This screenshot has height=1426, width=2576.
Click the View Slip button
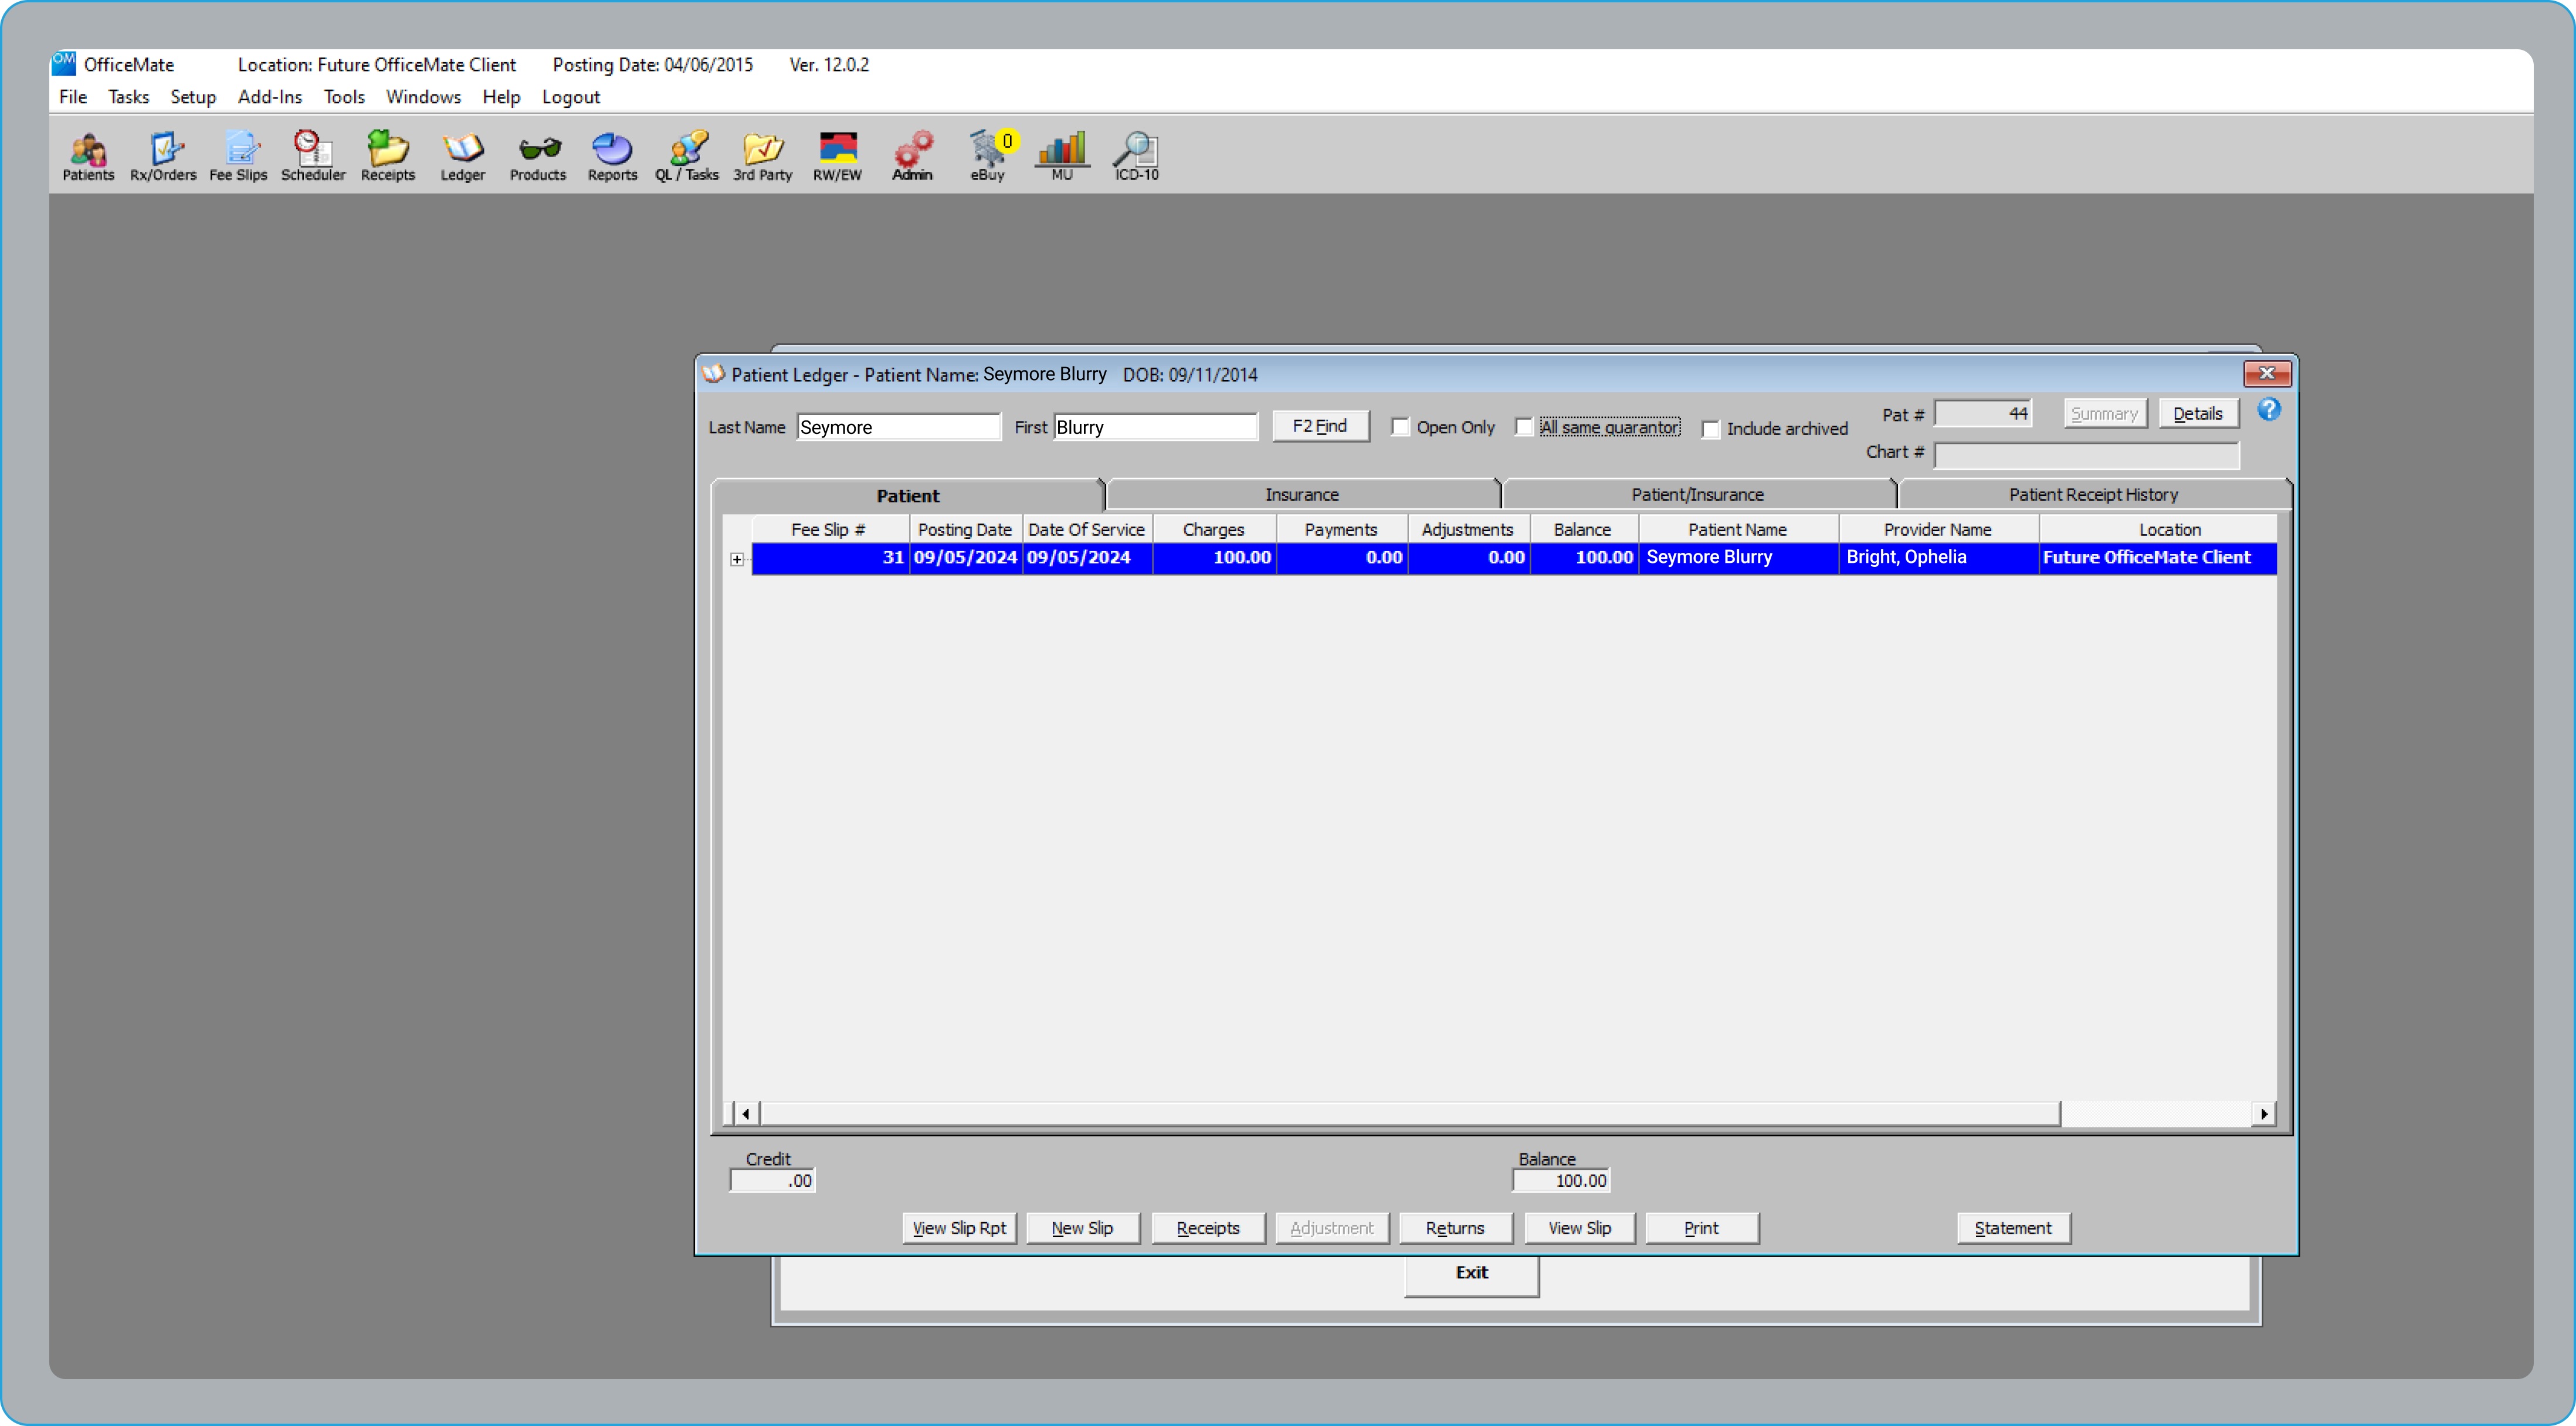tap(1579, 1228)
